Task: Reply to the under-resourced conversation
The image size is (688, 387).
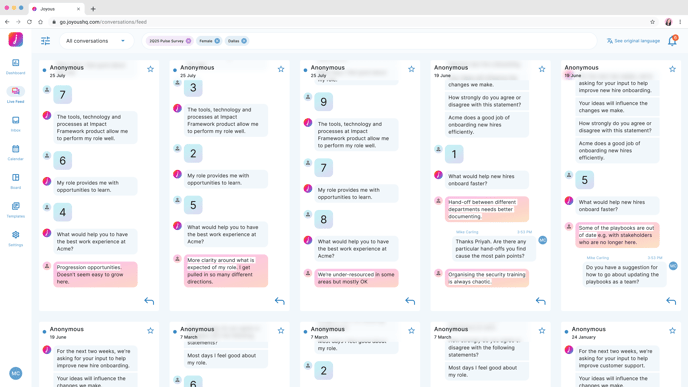Action: click(410, 301)
